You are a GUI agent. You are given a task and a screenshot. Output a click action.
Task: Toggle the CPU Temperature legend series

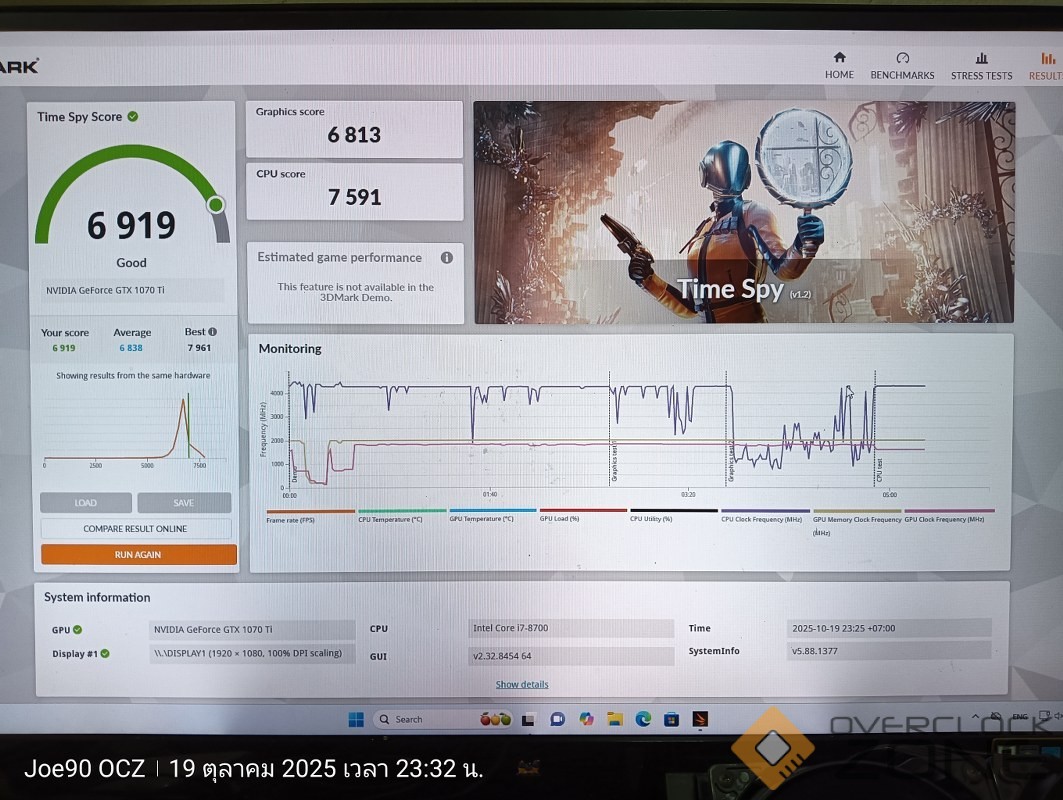[x=401, y=516]
